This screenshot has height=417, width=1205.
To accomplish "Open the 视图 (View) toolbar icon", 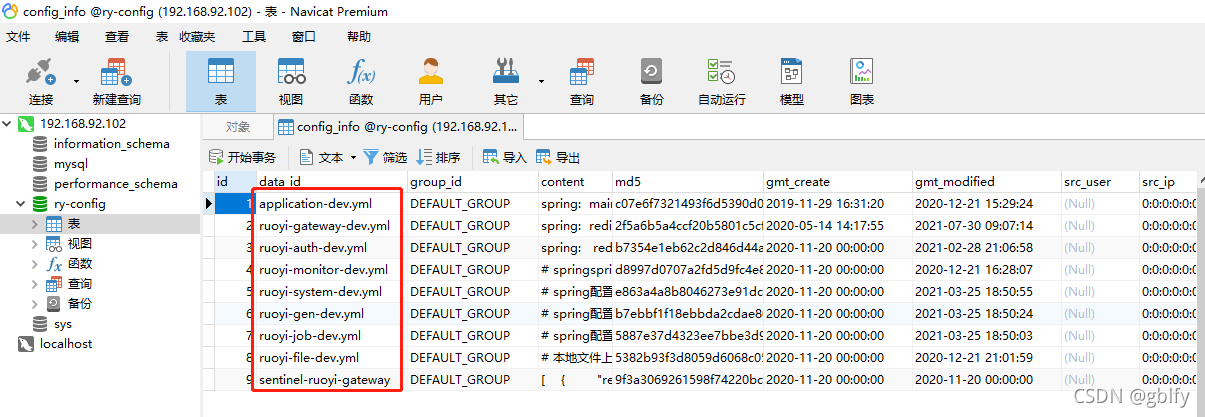I will (x=291, y=81).
